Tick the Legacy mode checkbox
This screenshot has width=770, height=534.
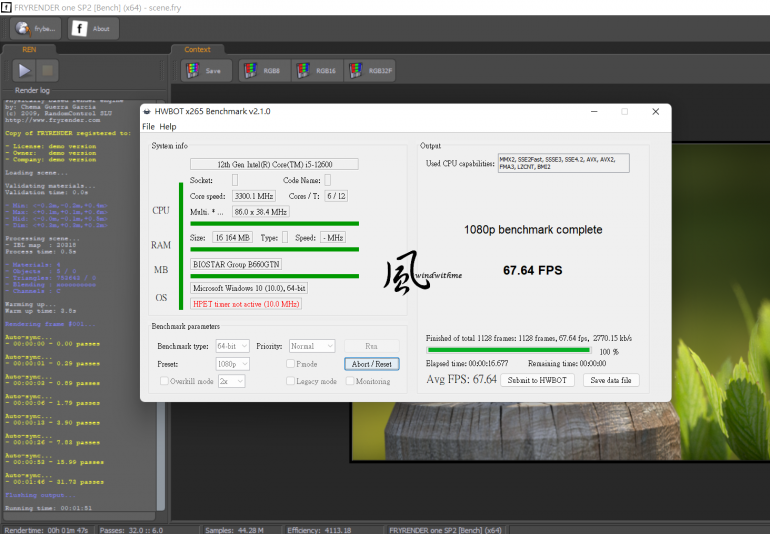(x=291, y=381)
